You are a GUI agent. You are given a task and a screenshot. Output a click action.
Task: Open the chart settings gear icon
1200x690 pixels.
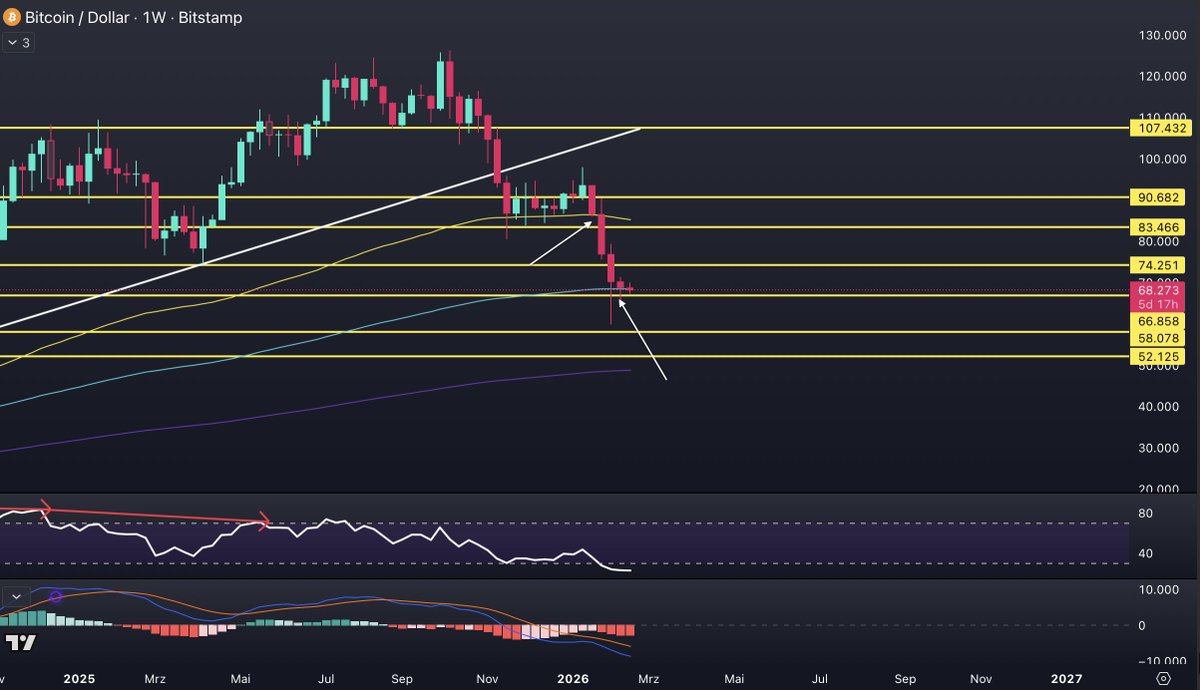pyautogui.click(x=1163, y=678)
